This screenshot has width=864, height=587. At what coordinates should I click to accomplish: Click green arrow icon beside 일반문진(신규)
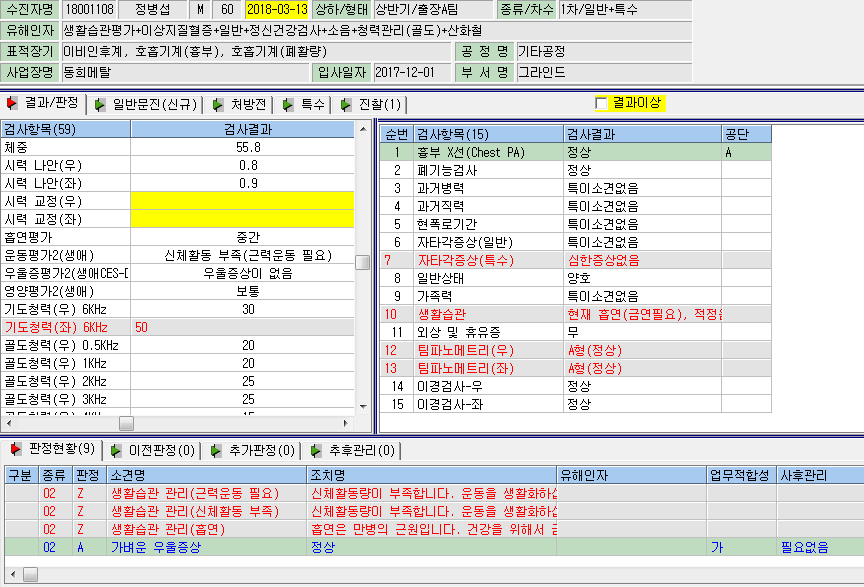[x=100, y=105]
